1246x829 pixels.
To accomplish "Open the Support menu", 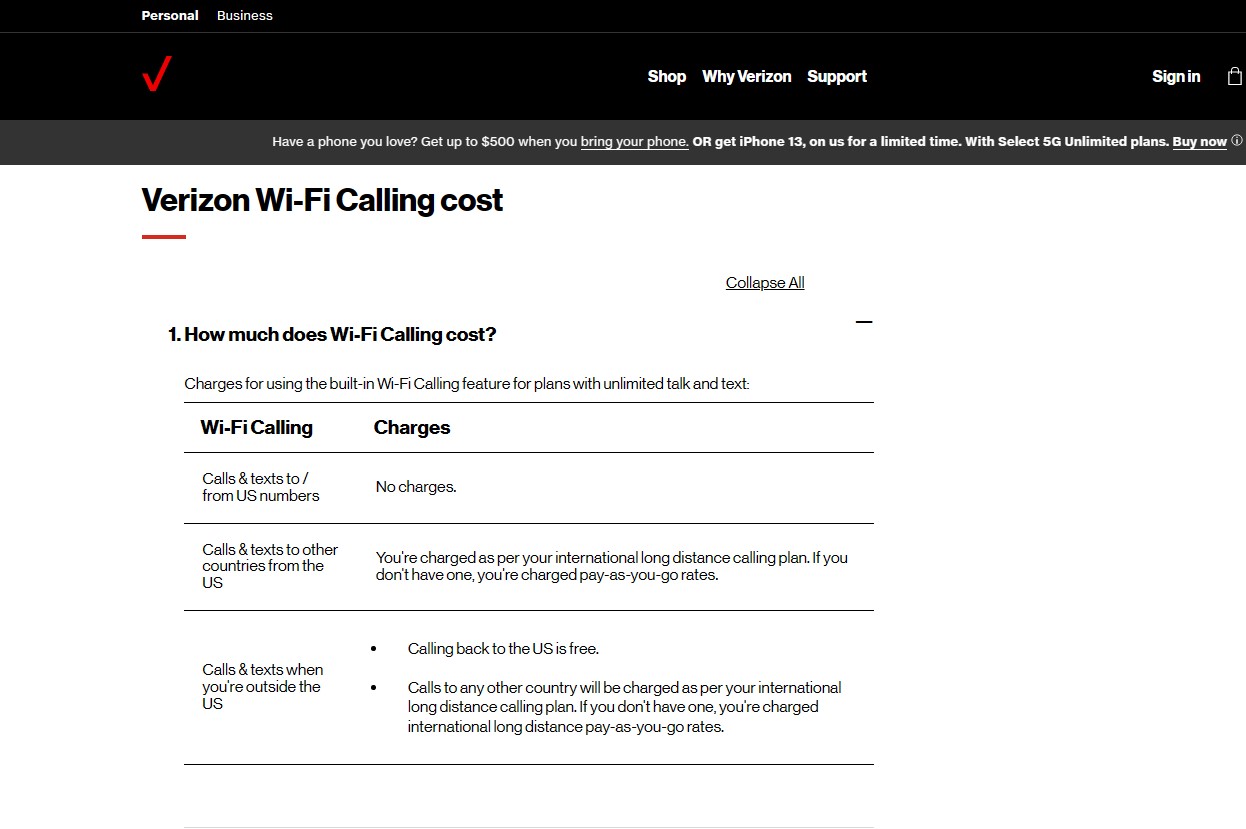I will pos(837,76).
